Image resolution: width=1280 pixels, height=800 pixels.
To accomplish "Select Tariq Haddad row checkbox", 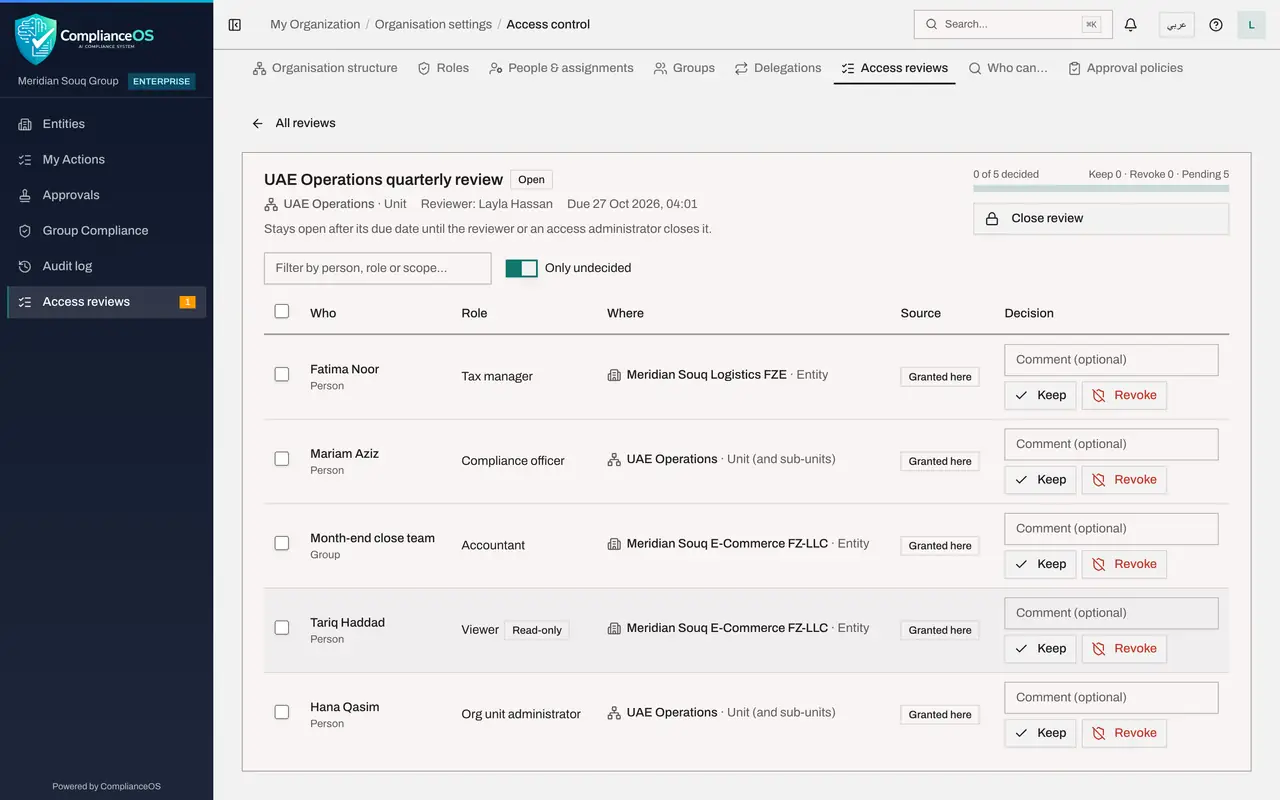I will [x=282, y=627].
